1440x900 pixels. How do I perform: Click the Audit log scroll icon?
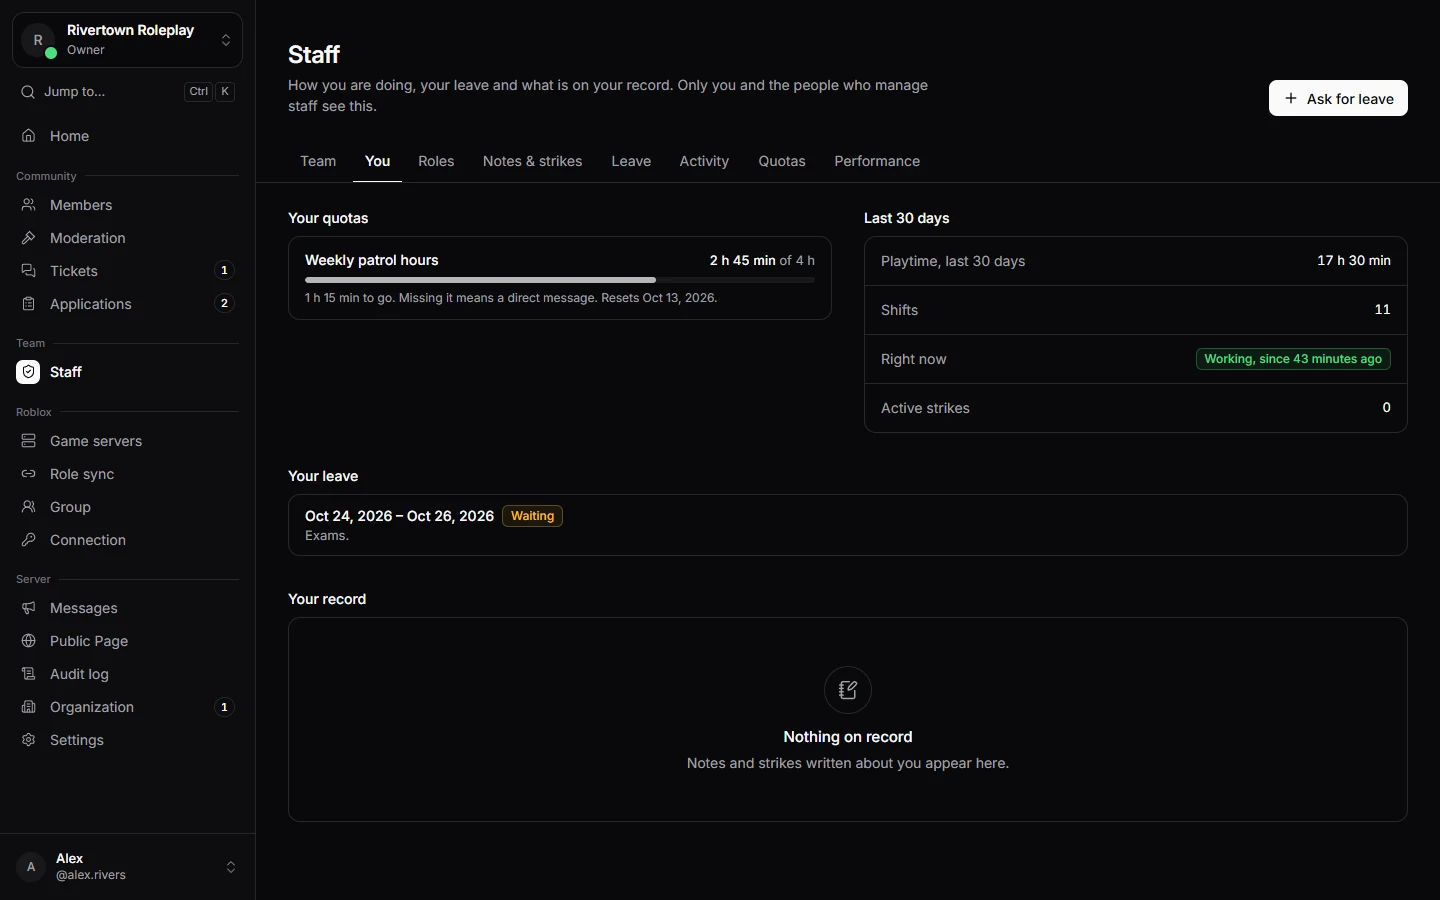(29, 674)
